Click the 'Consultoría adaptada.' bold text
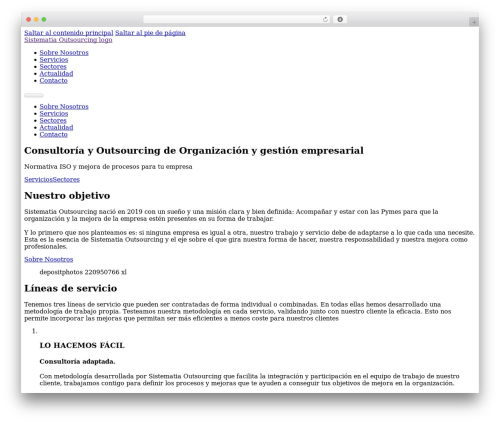Screen dimensions: 500x423 77,361
